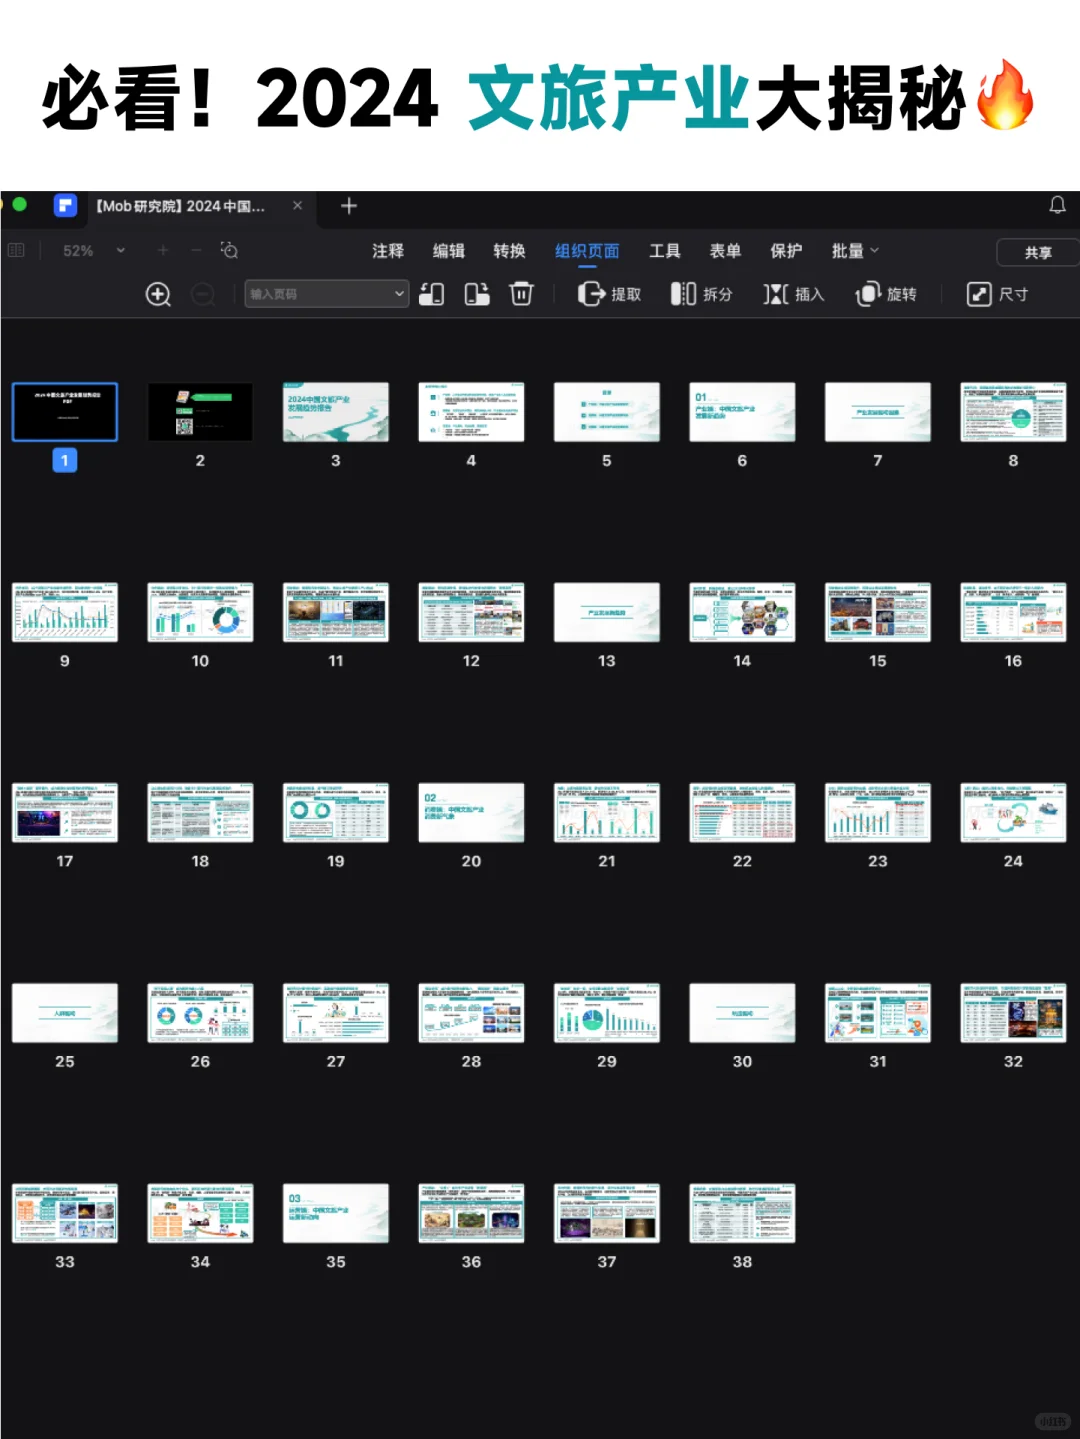The height and width of the screenshot is (1439, 1080).
Task: Add a new tab with the plus icon
Action: (x=349, y=206)
